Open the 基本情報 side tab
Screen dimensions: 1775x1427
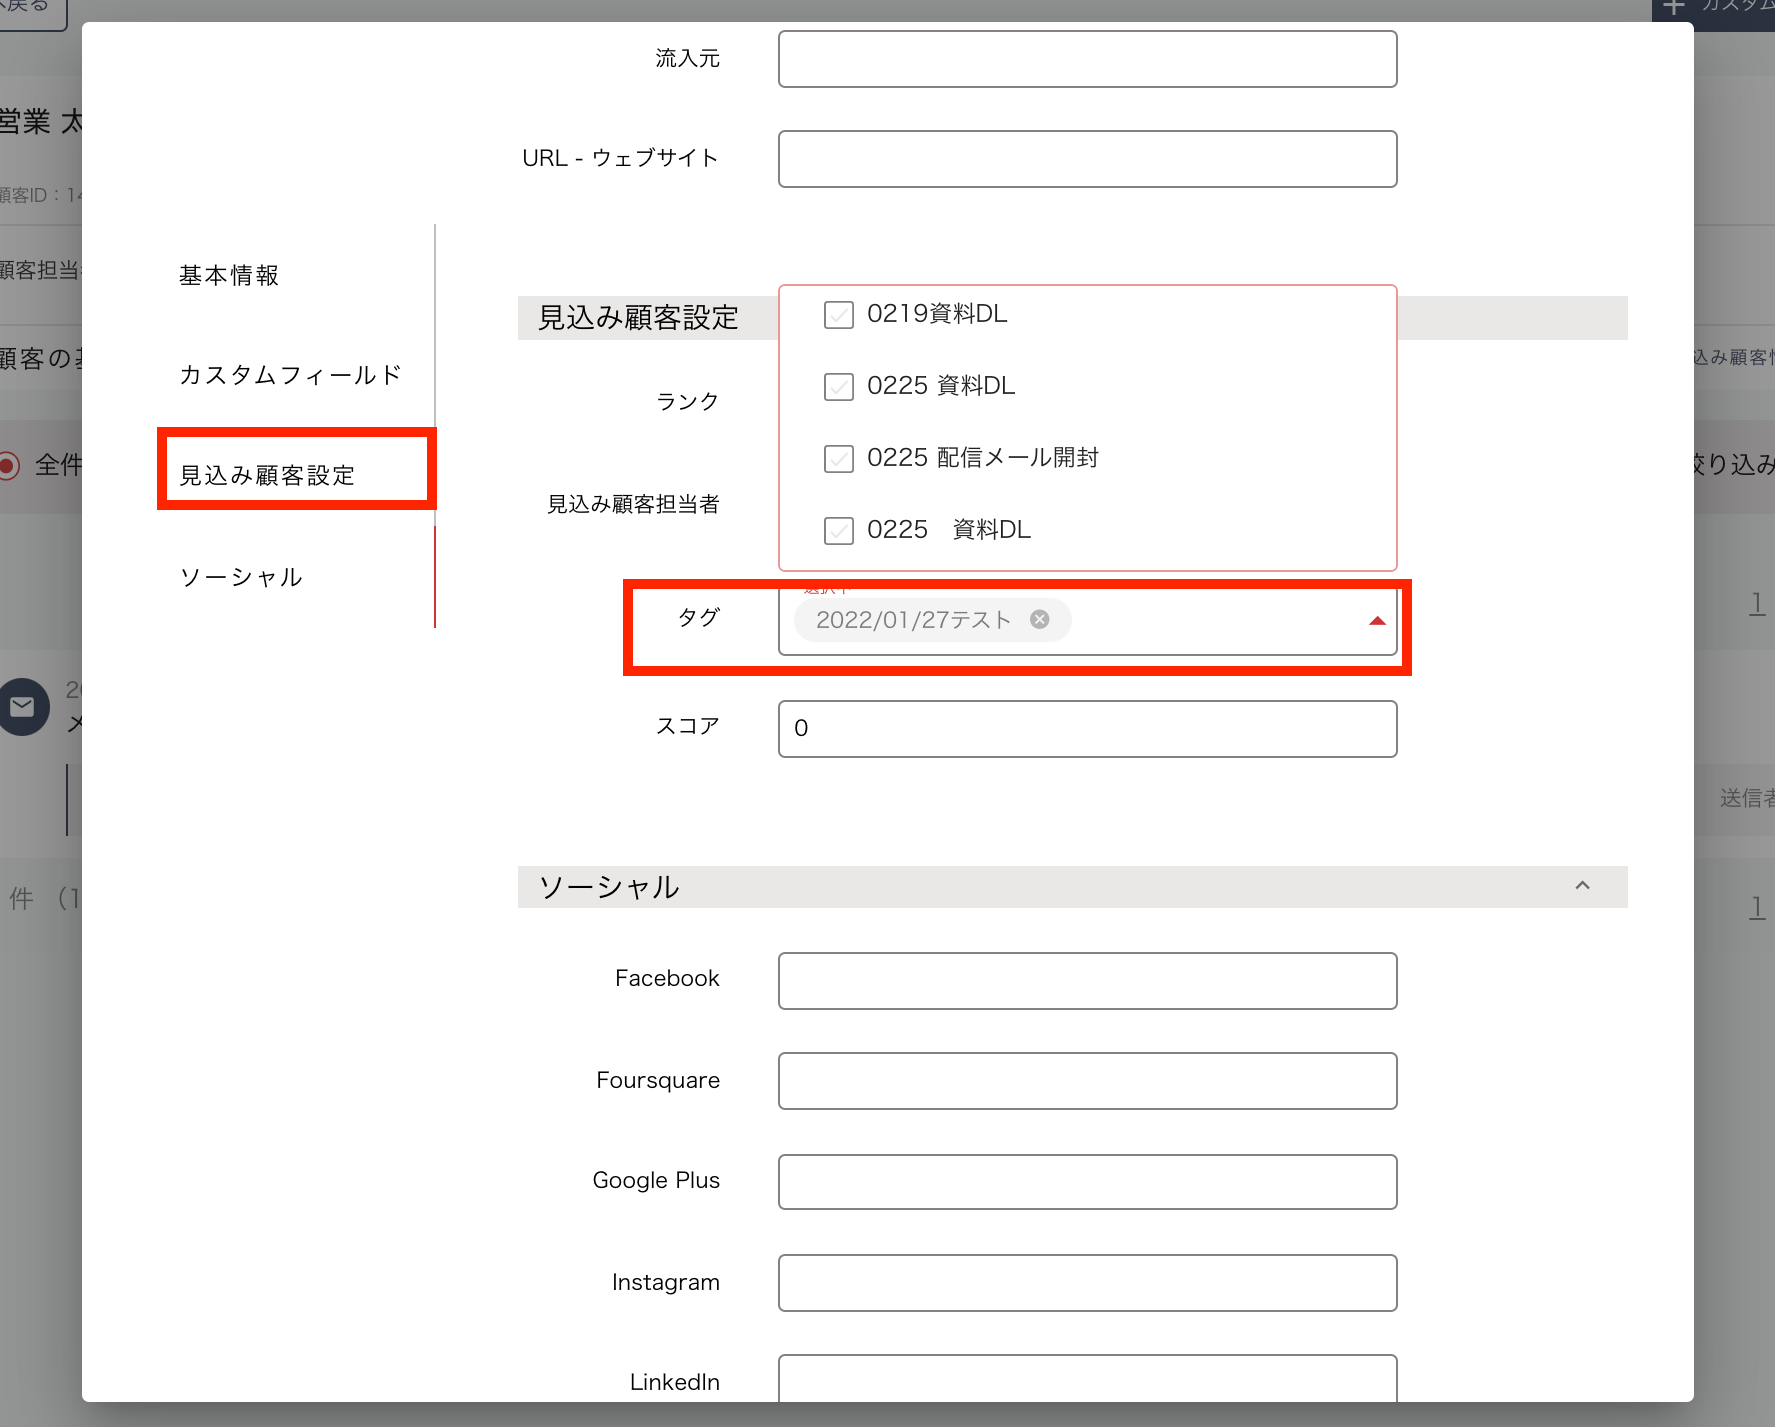pos(229,276)
